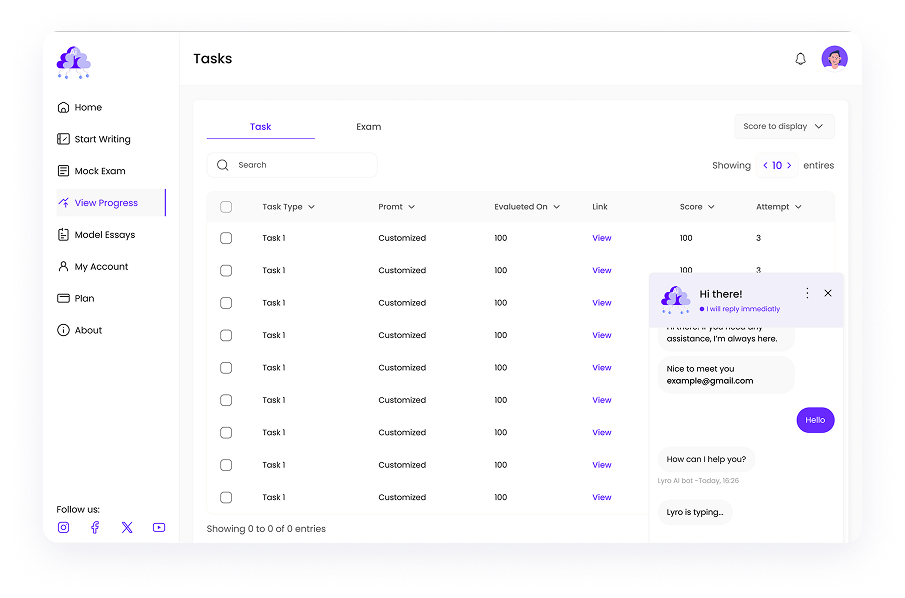Sort by Evaluated On column
This screenshot has height=598, width=905.
(x=526, y=207)
